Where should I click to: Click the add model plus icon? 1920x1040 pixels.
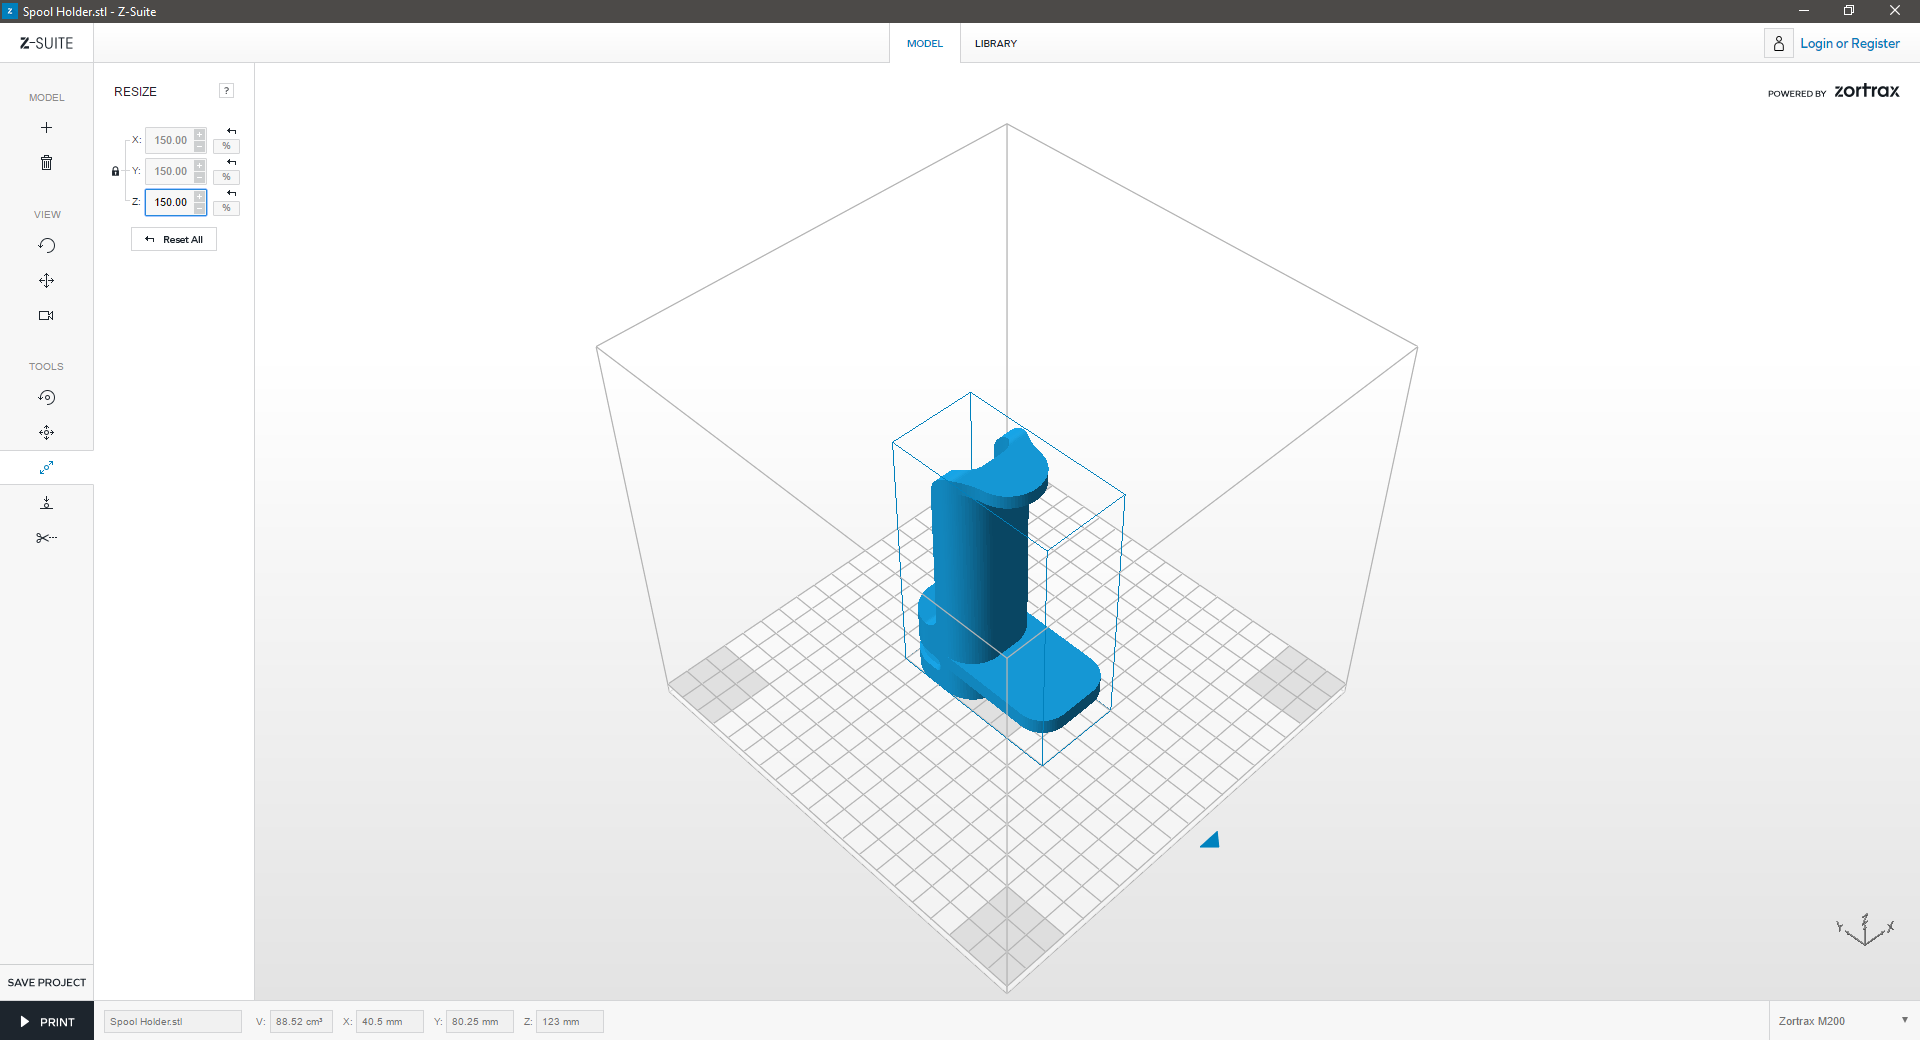tap(46, 128)
